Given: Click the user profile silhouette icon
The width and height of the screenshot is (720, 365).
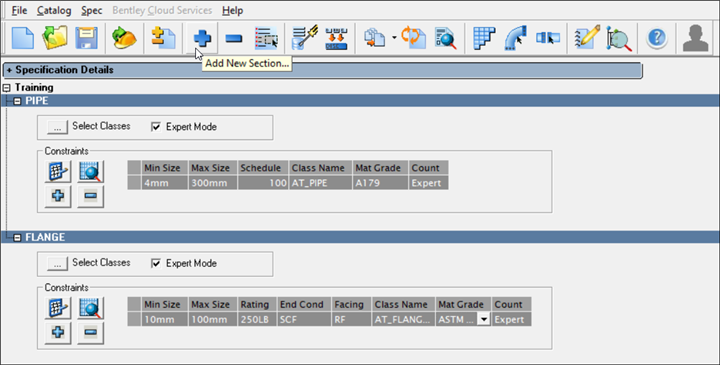Looking at the screenshot, I should (x=695, y=38).
